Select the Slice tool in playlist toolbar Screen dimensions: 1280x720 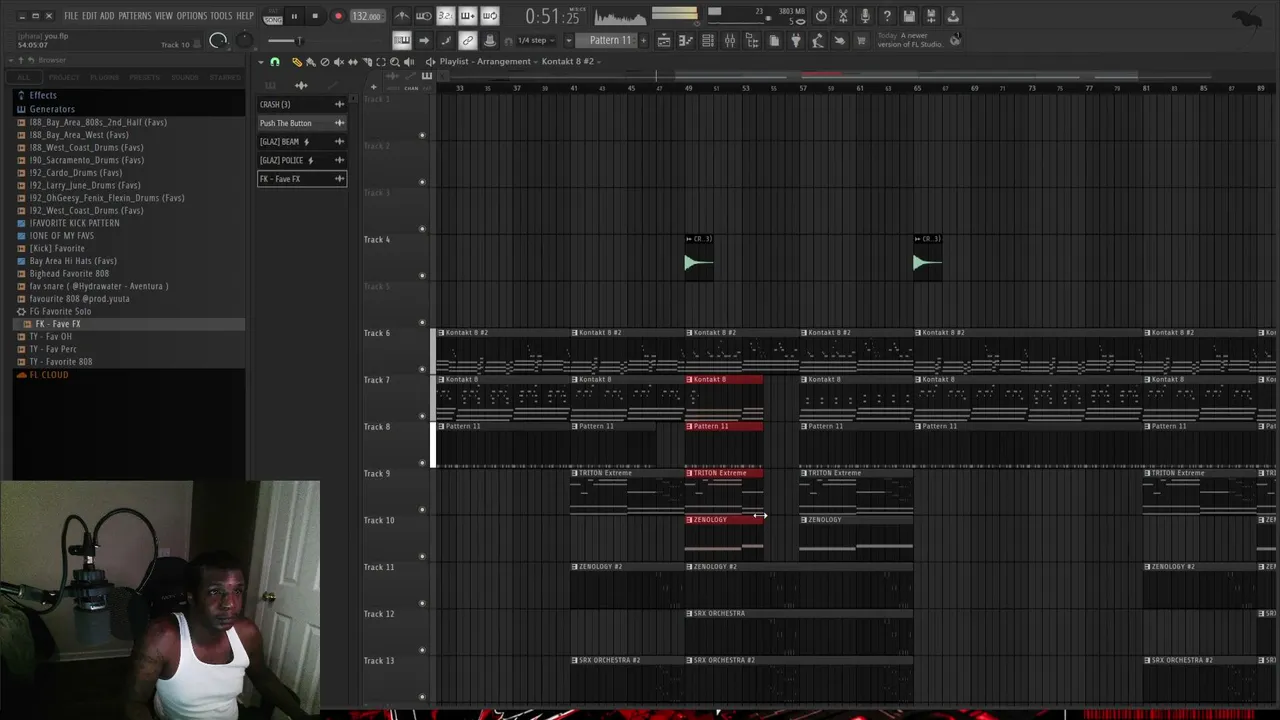(x=367, y=62)
